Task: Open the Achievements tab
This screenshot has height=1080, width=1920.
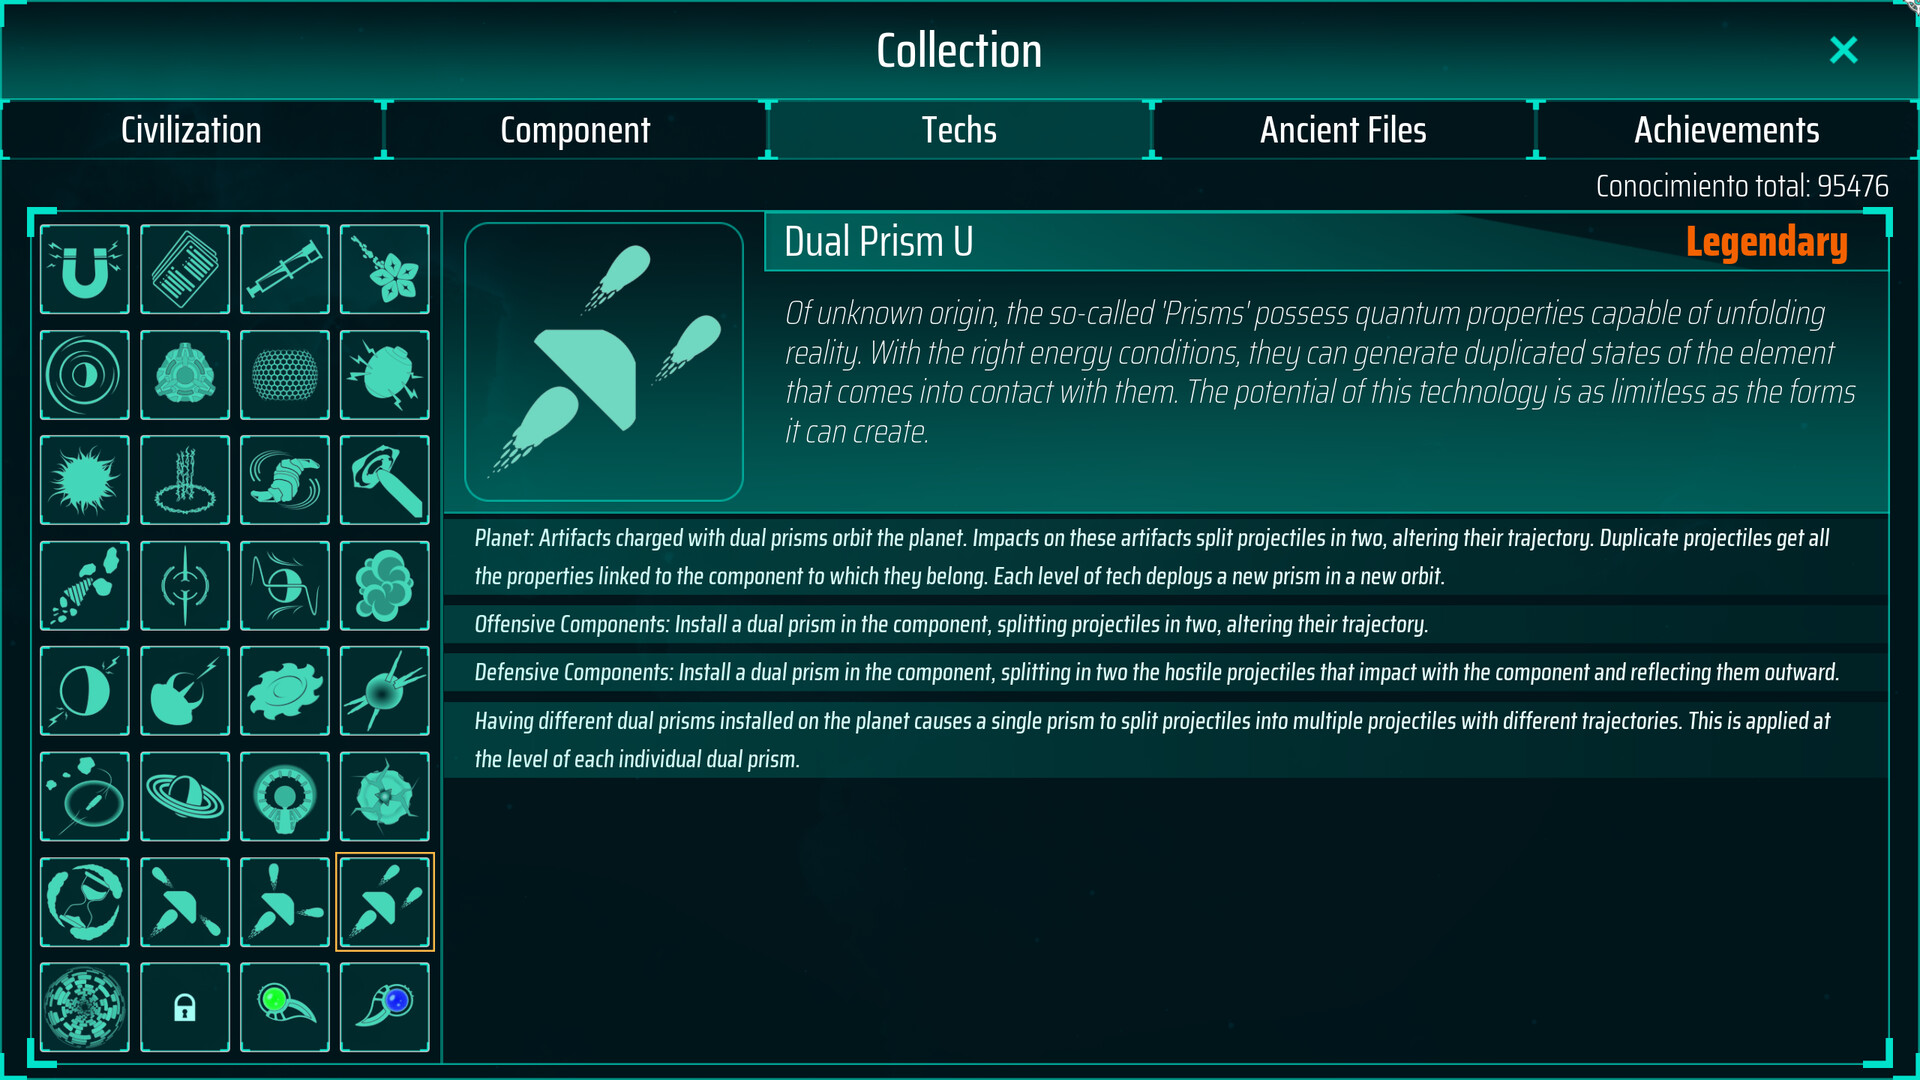Action: [1727, 130]
